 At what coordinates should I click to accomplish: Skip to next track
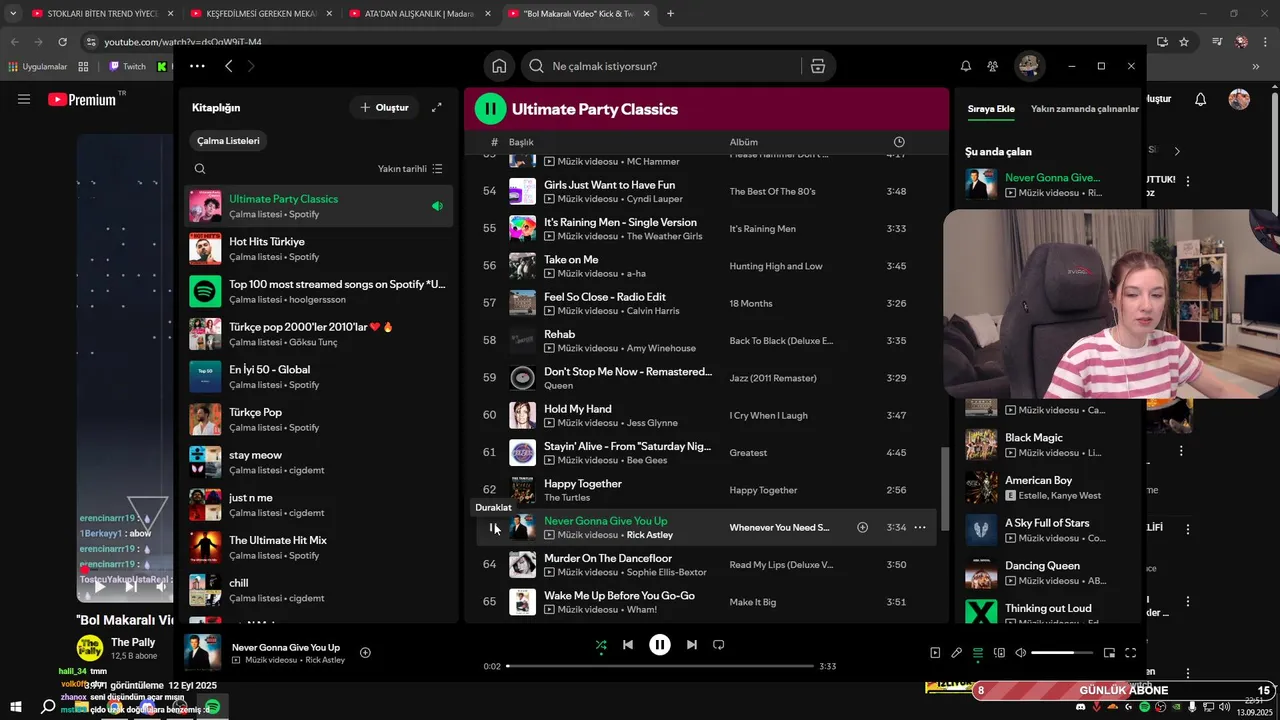[691, 645]
